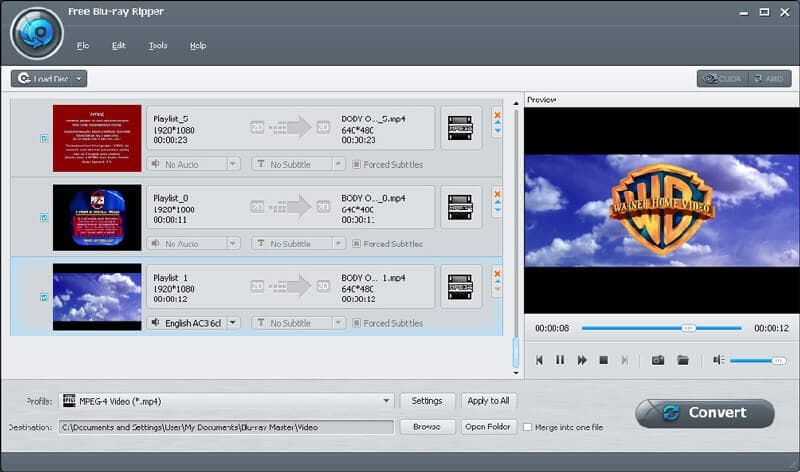Uncheck the Playlist_5 item checkbox

[x=44, y=138]
